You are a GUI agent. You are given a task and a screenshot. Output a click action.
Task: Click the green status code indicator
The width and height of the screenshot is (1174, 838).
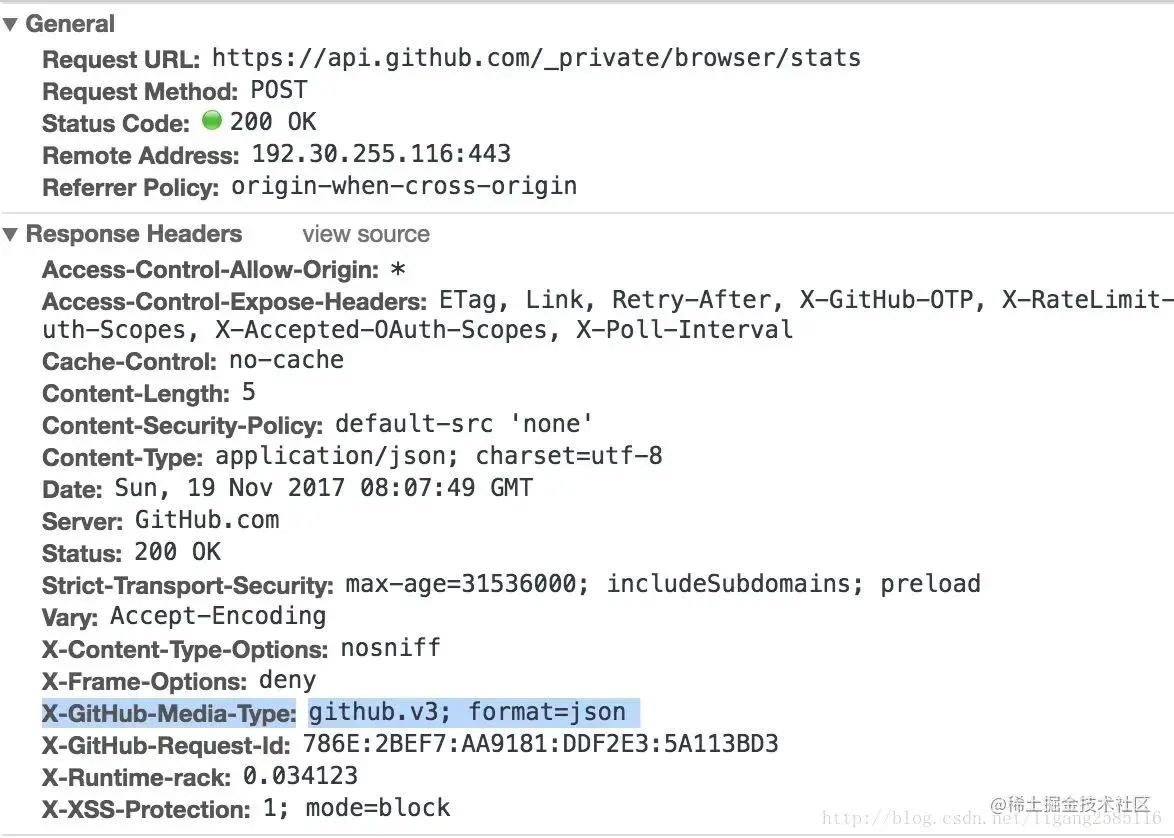coord(211,121)
